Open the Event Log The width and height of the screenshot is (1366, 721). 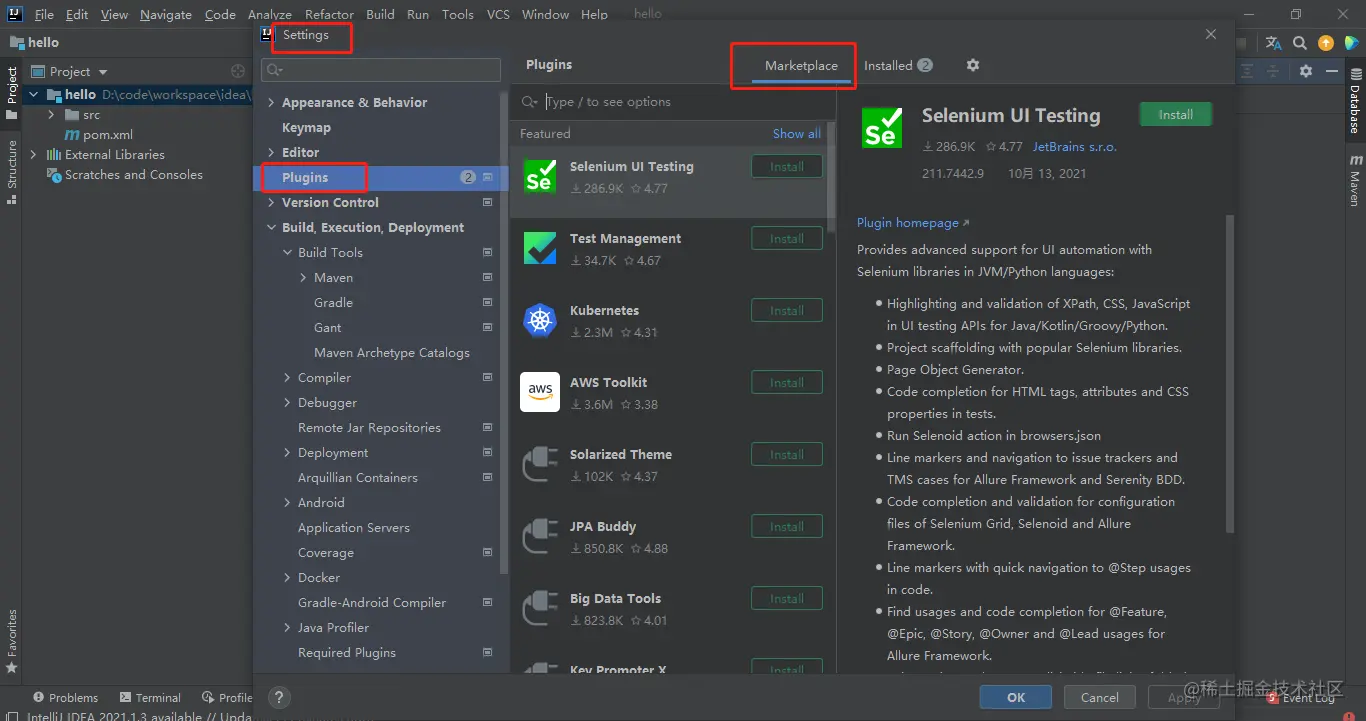click(1301, 698)
